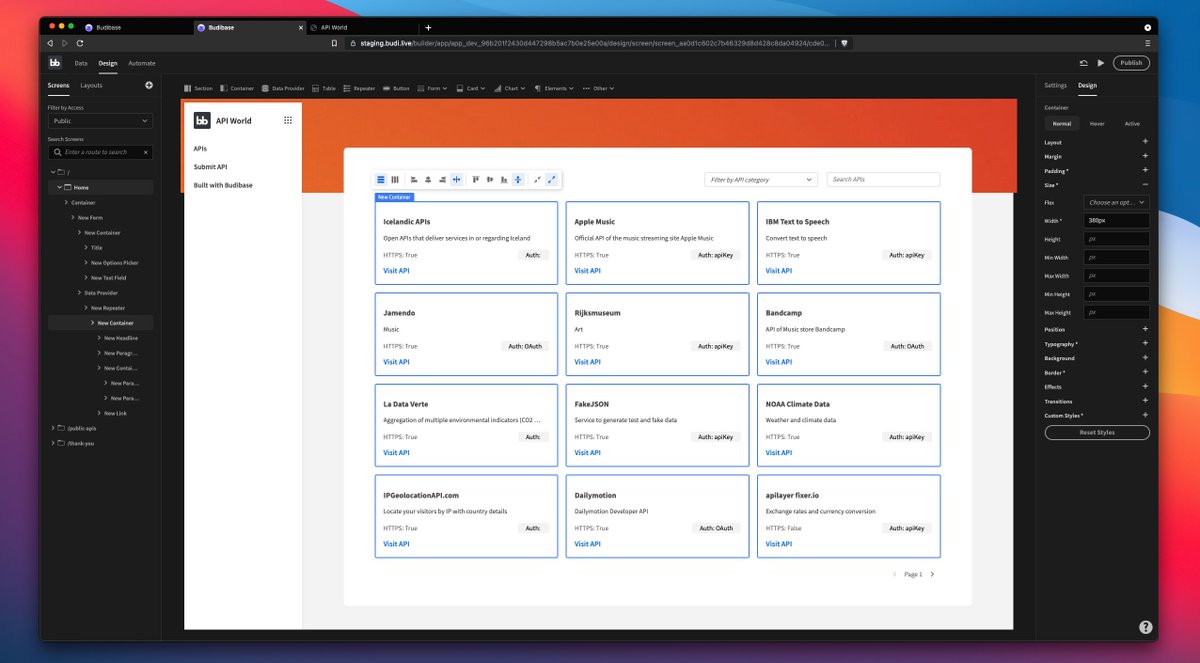Viewport: 1200px width, 663px height.
Task: Click Visit API link on Apple Music card
Action: (x=588, y=271)
